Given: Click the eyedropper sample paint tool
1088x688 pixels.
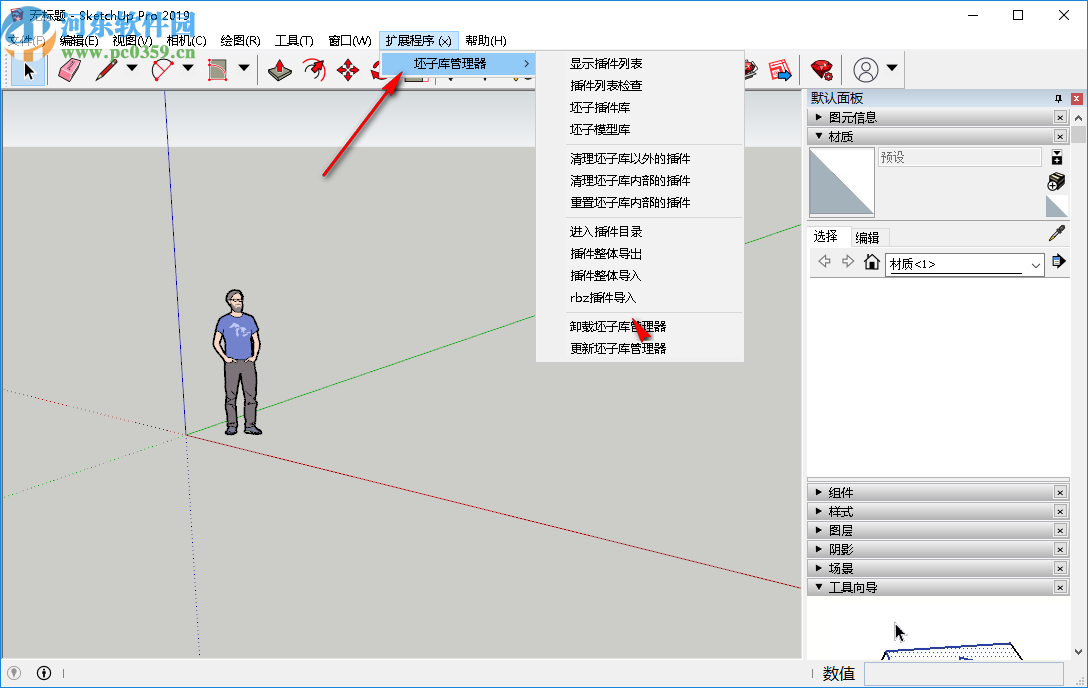Looking at the screenshot, I should 1056,234.
